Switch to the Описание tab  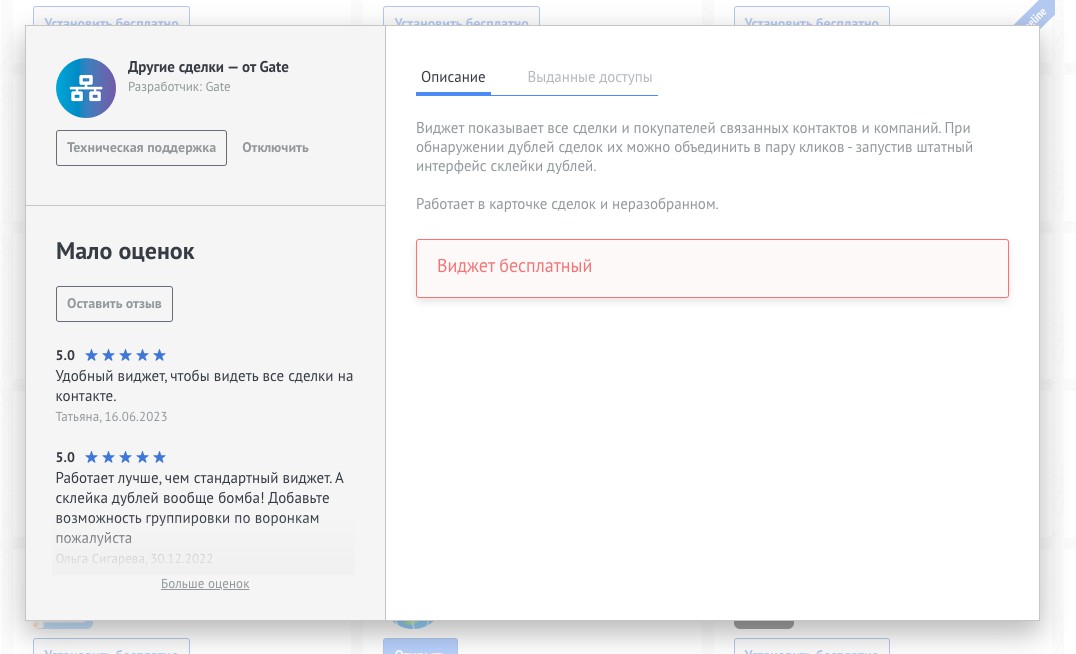tap(453, 77)
